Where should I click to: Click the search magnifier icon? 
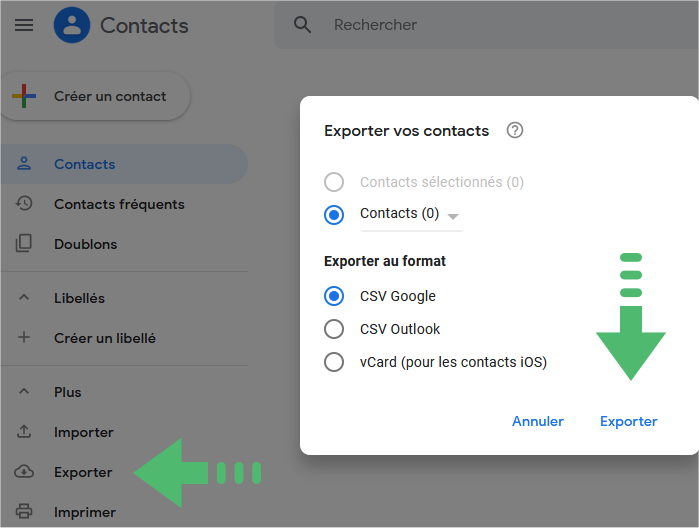point(302,25)
